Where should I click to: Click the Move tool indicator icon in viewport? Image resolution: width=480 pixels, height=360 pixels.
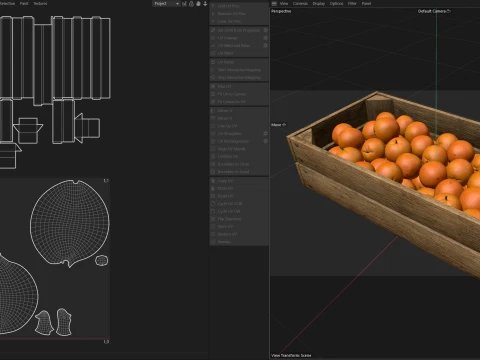coord(284,125)
